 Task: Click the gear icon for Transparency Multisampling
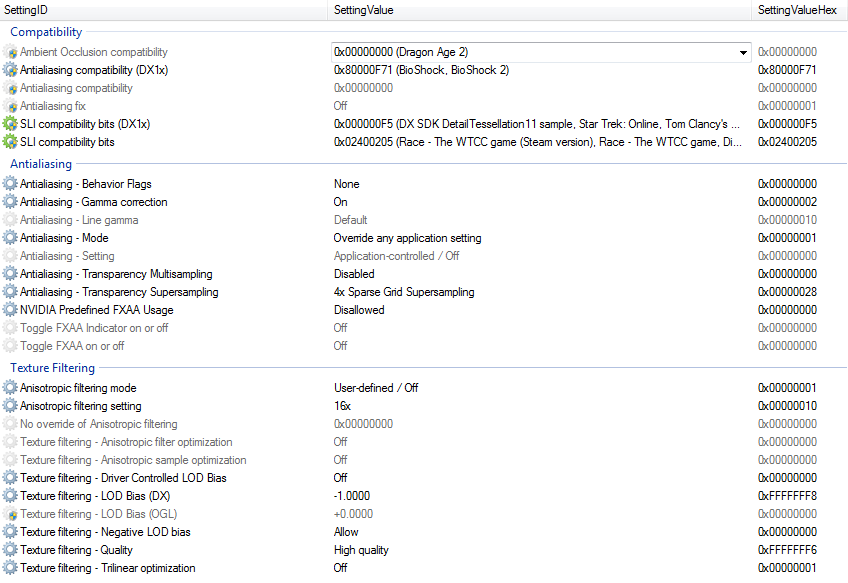(10, 274)
